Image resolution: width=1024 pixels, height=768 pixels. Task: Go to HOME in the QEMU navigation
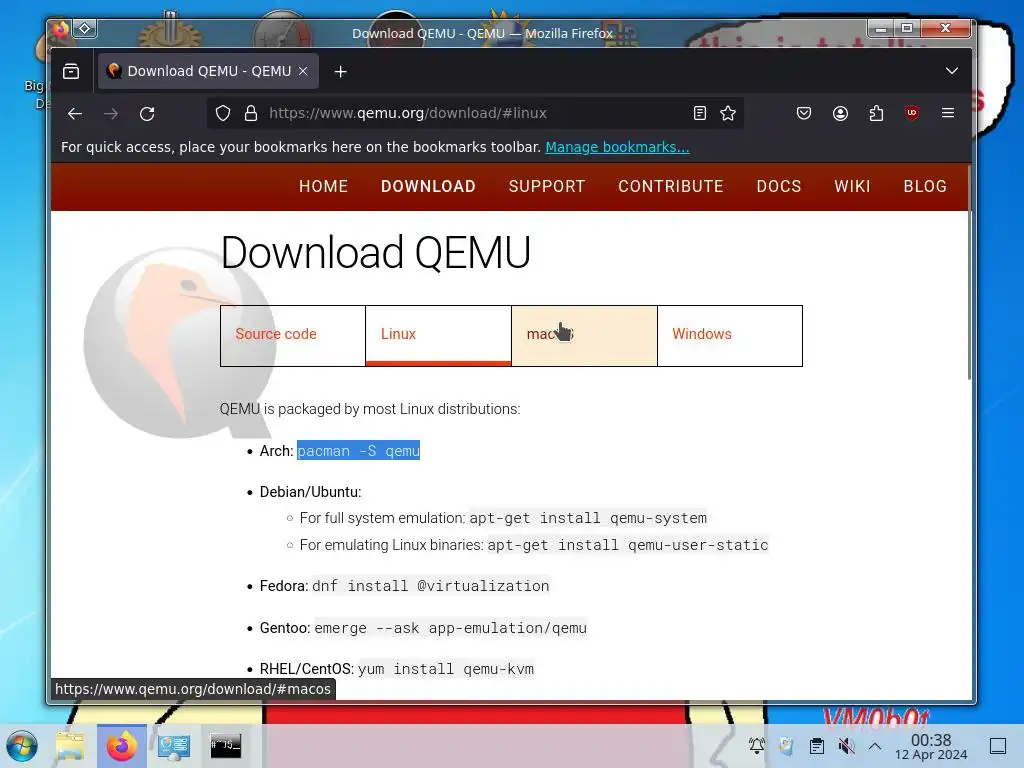[x=323, y=187]
